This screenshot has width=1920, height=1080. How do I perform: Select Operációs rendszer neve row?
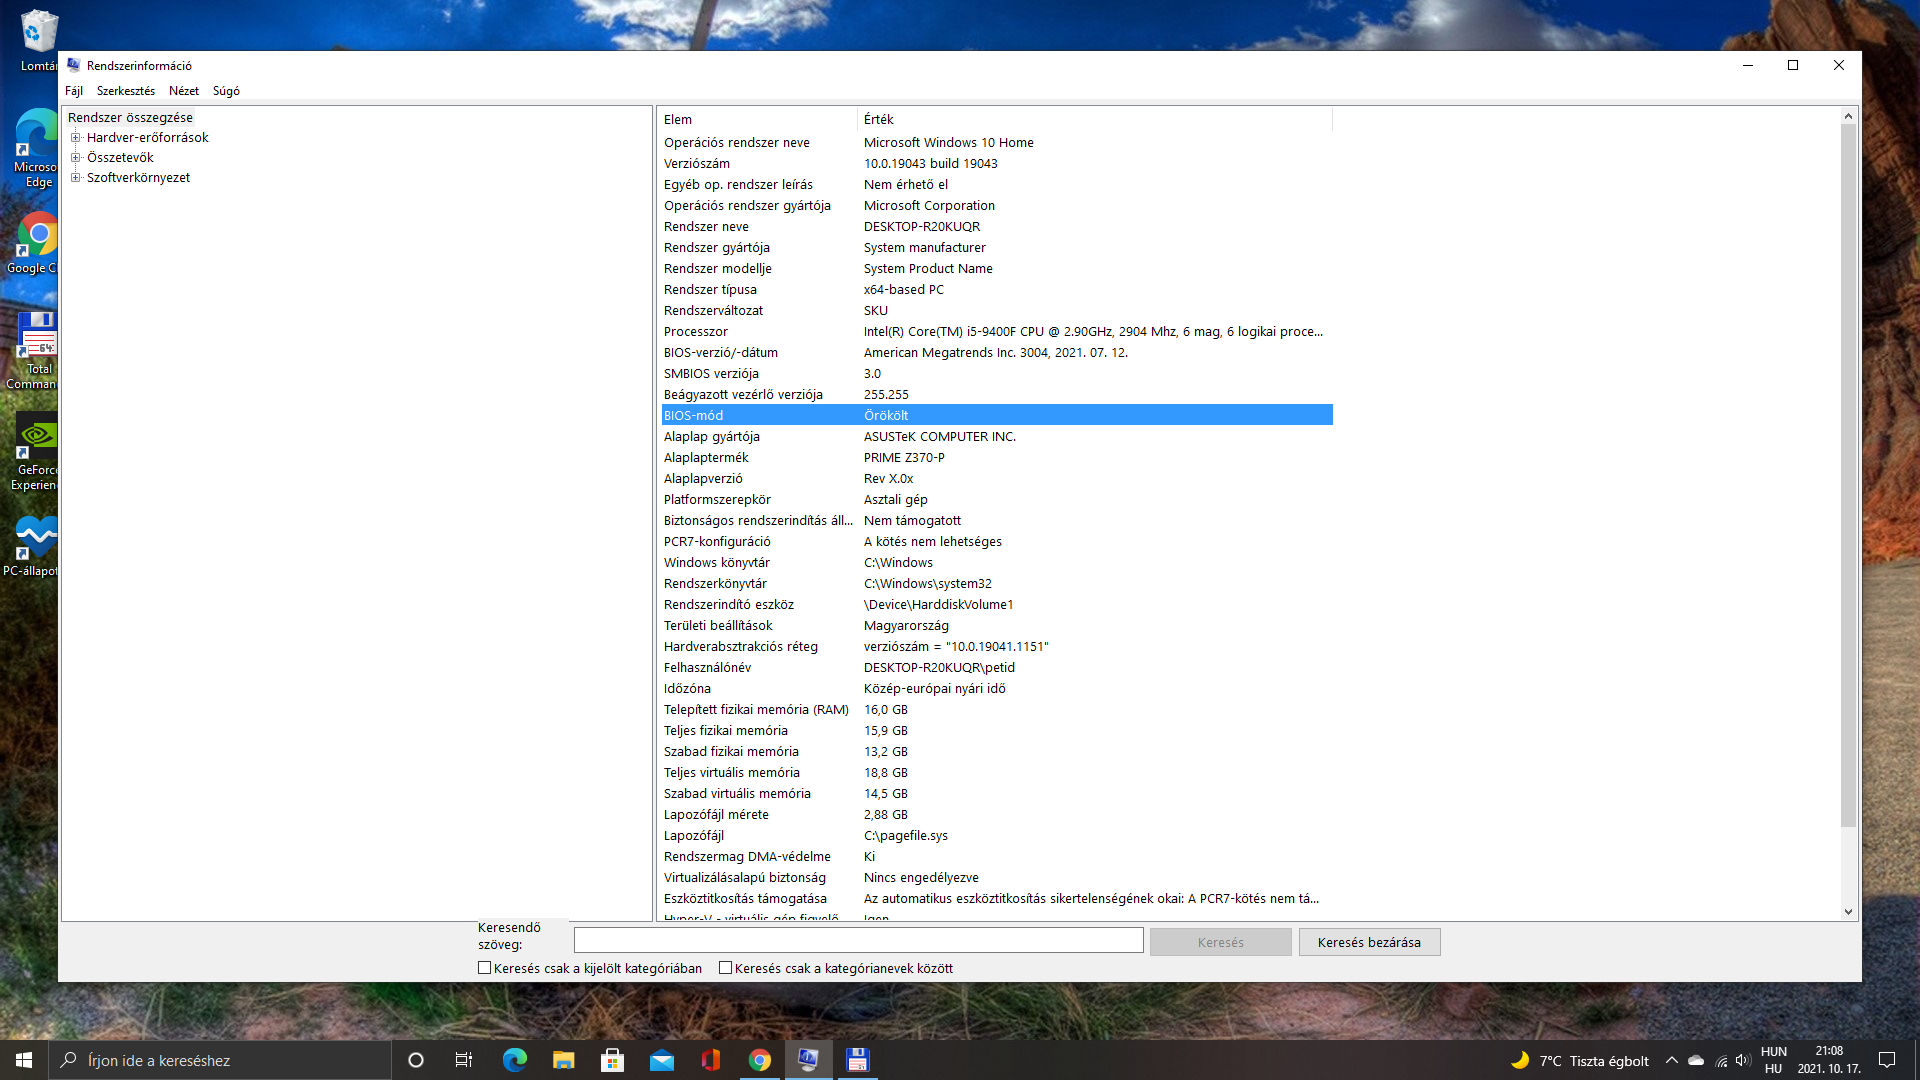[996, 143]
